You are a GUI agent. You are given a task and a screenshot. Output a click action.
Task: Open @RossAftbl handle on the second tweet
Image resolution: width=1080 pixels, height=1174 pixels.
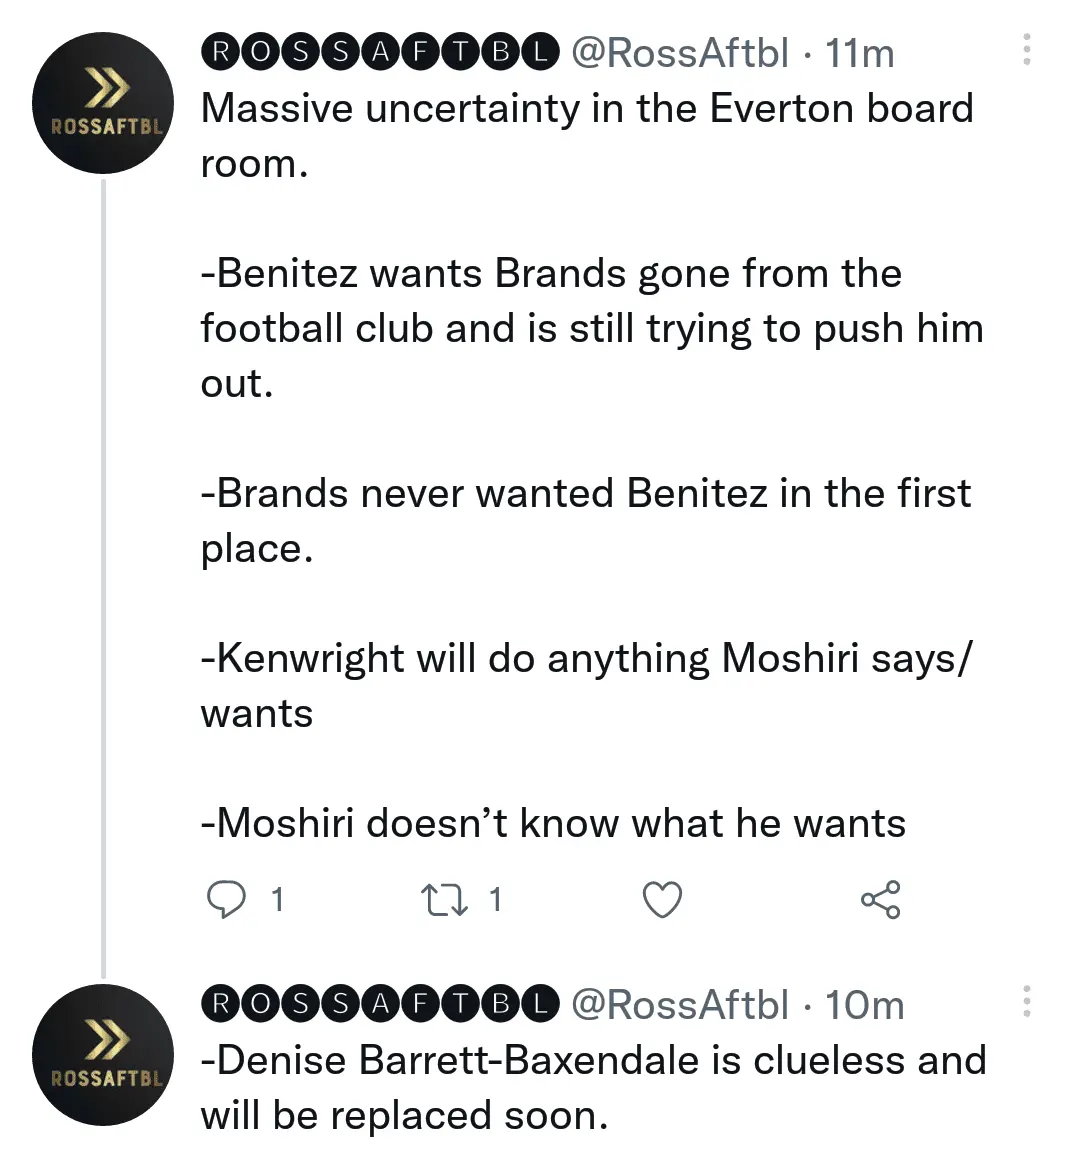click(679, 1004)
